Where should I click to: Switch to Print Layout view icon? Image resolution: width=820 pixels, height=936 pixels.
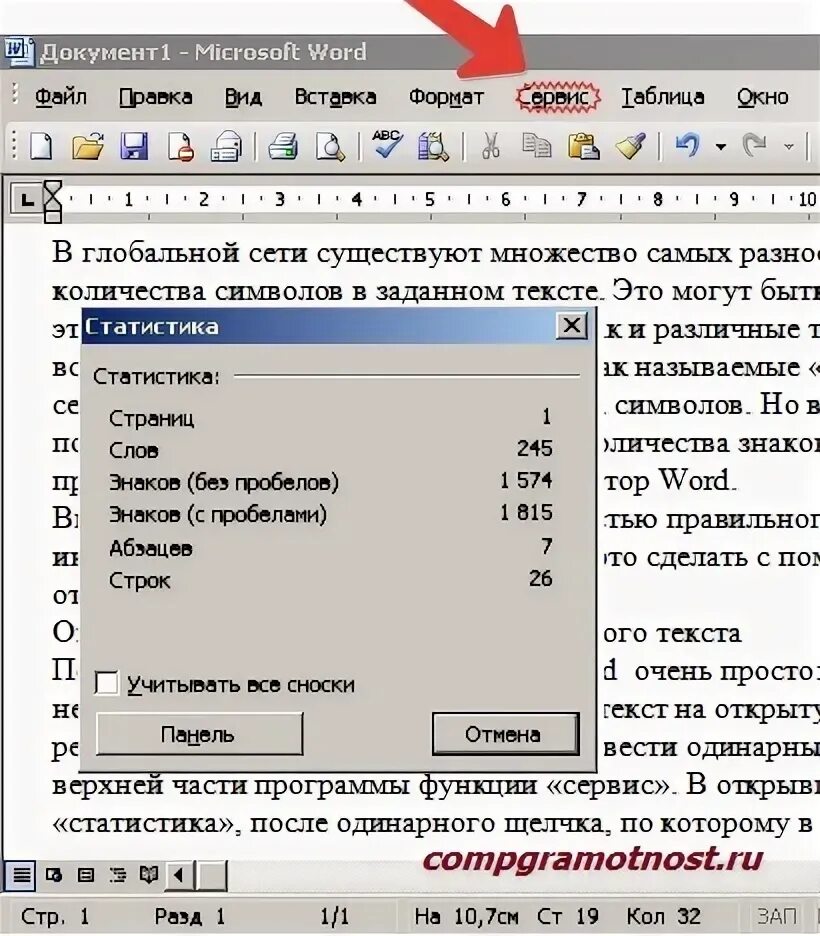[86, 876]
